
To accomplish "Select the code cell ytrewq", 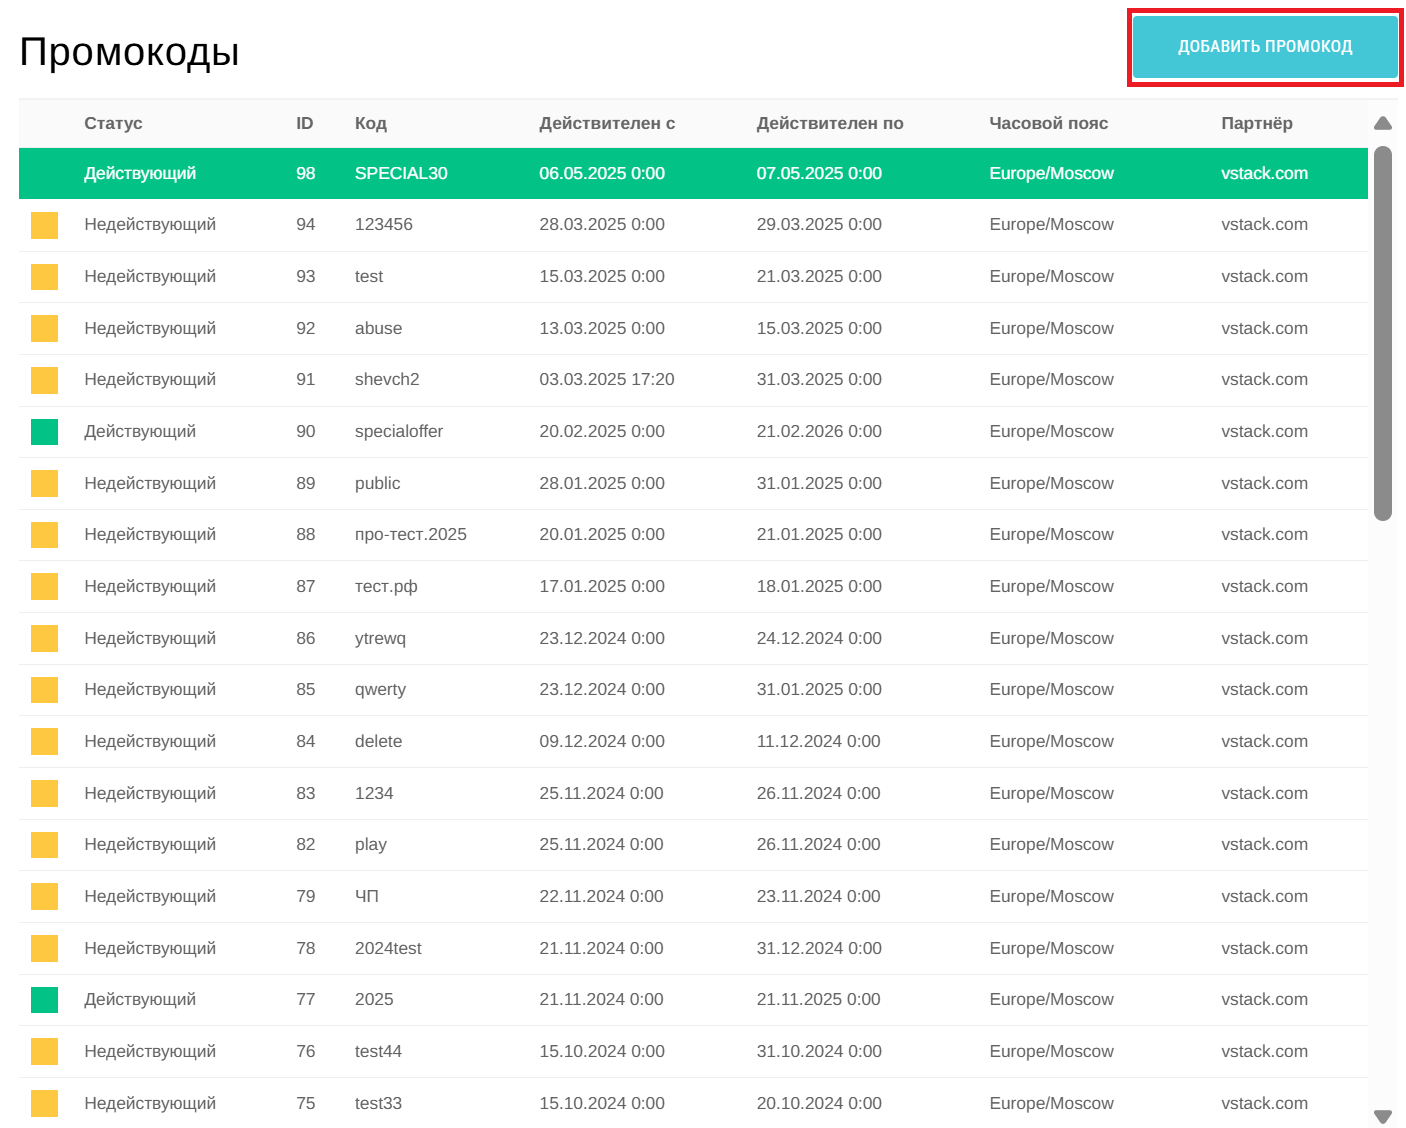I will click(380, 638).
